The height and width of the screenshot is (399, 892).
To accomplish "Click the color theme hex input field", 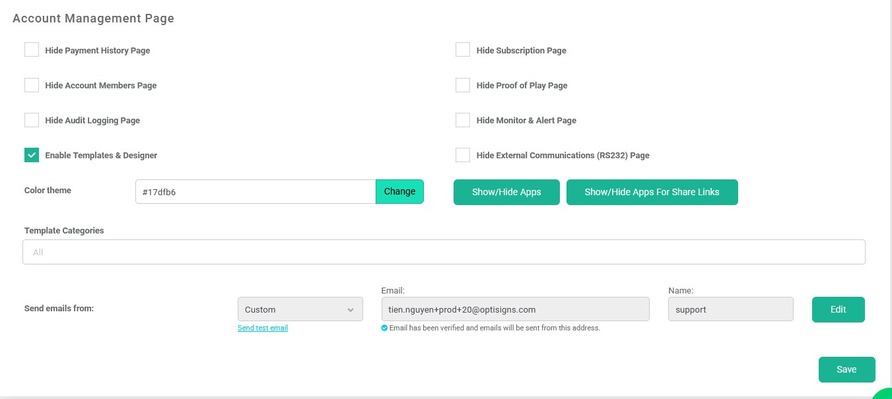I will coord(255,192).
